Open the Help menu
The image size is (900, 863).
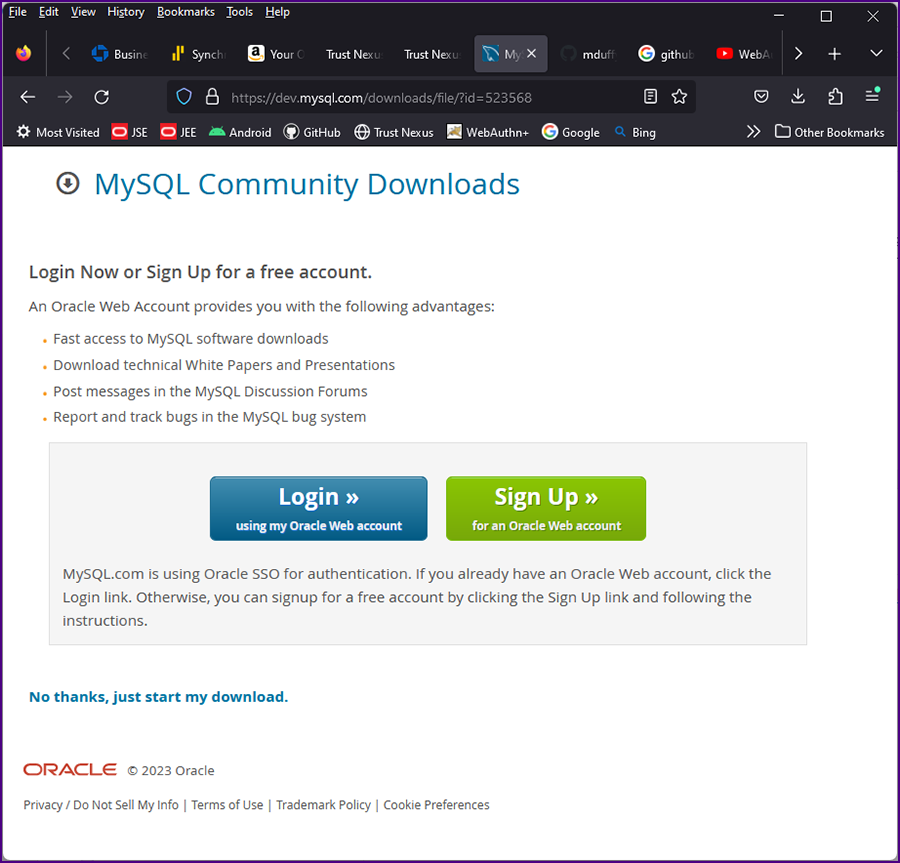pyautogui.click(x=277, y=12)
